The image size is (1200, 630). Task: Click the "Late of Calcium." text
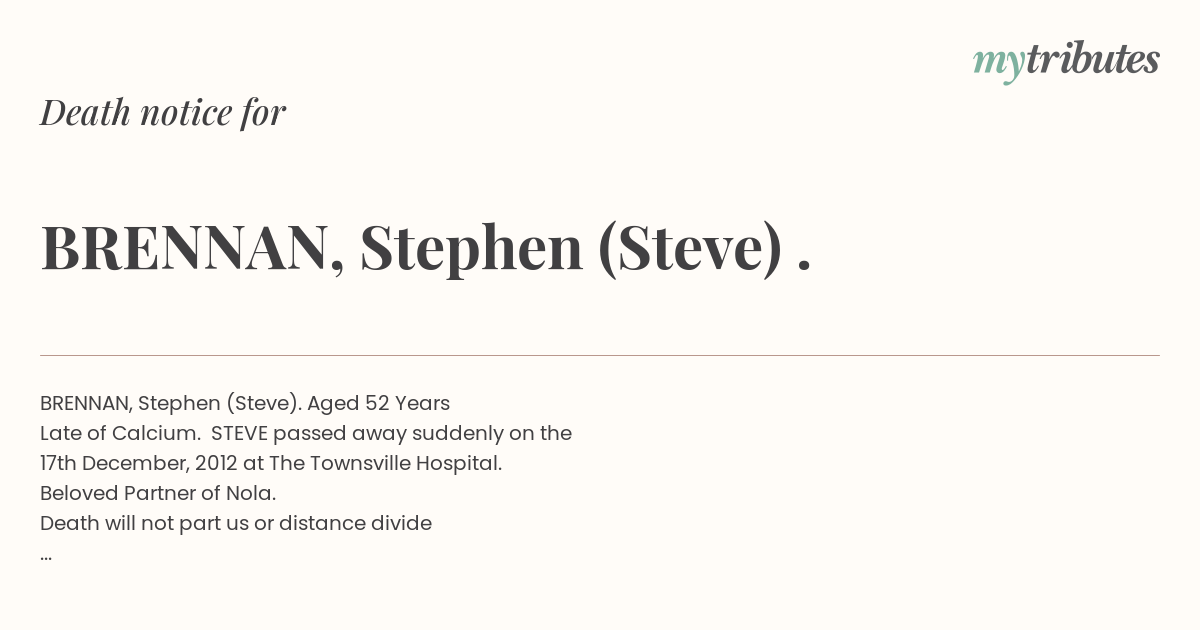pos(119,434)
